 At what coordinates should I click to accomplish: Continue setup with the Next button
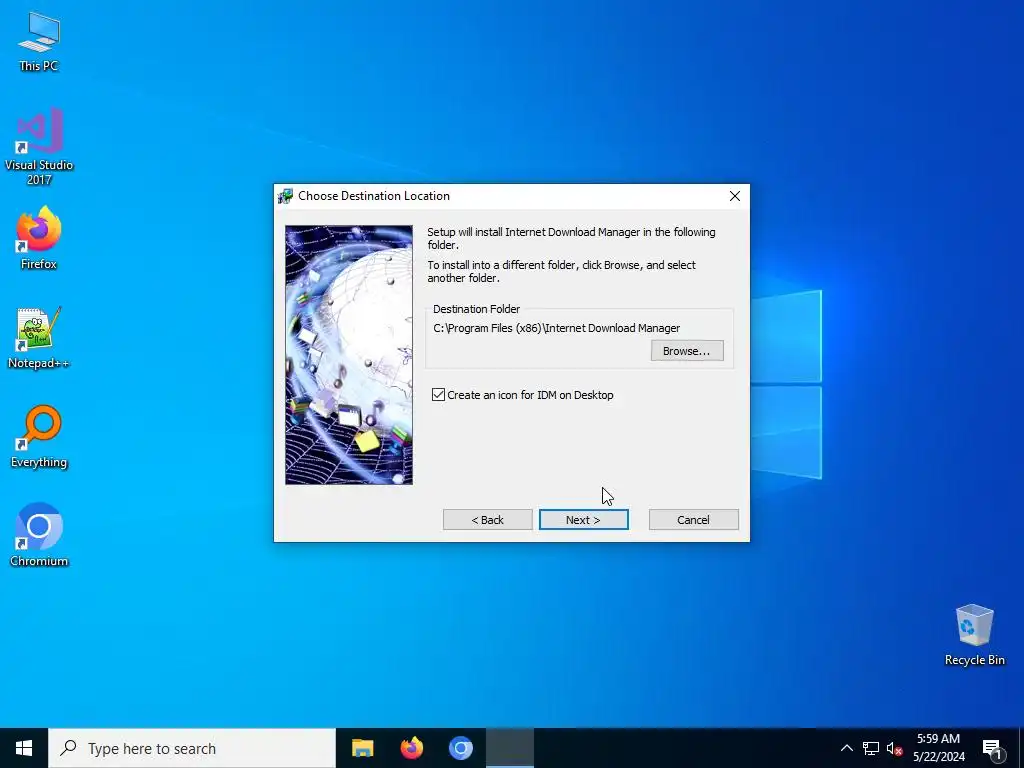(x=583, y=520)
